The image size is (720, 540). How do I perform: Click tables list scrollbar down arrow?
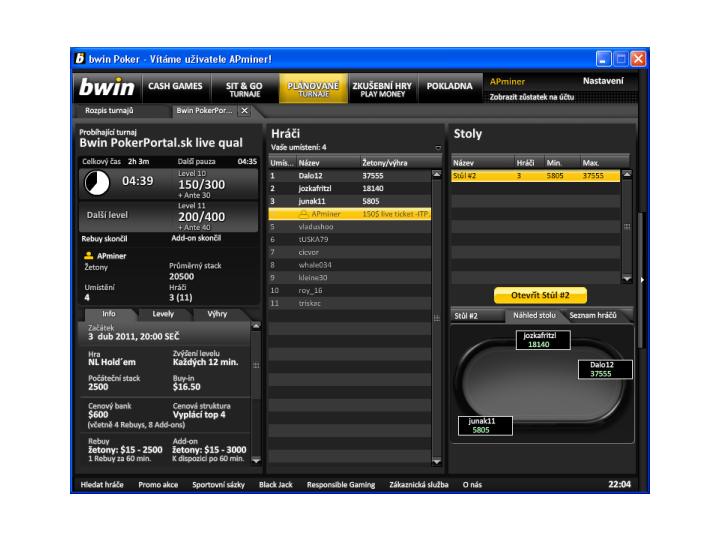coord(627,279)
